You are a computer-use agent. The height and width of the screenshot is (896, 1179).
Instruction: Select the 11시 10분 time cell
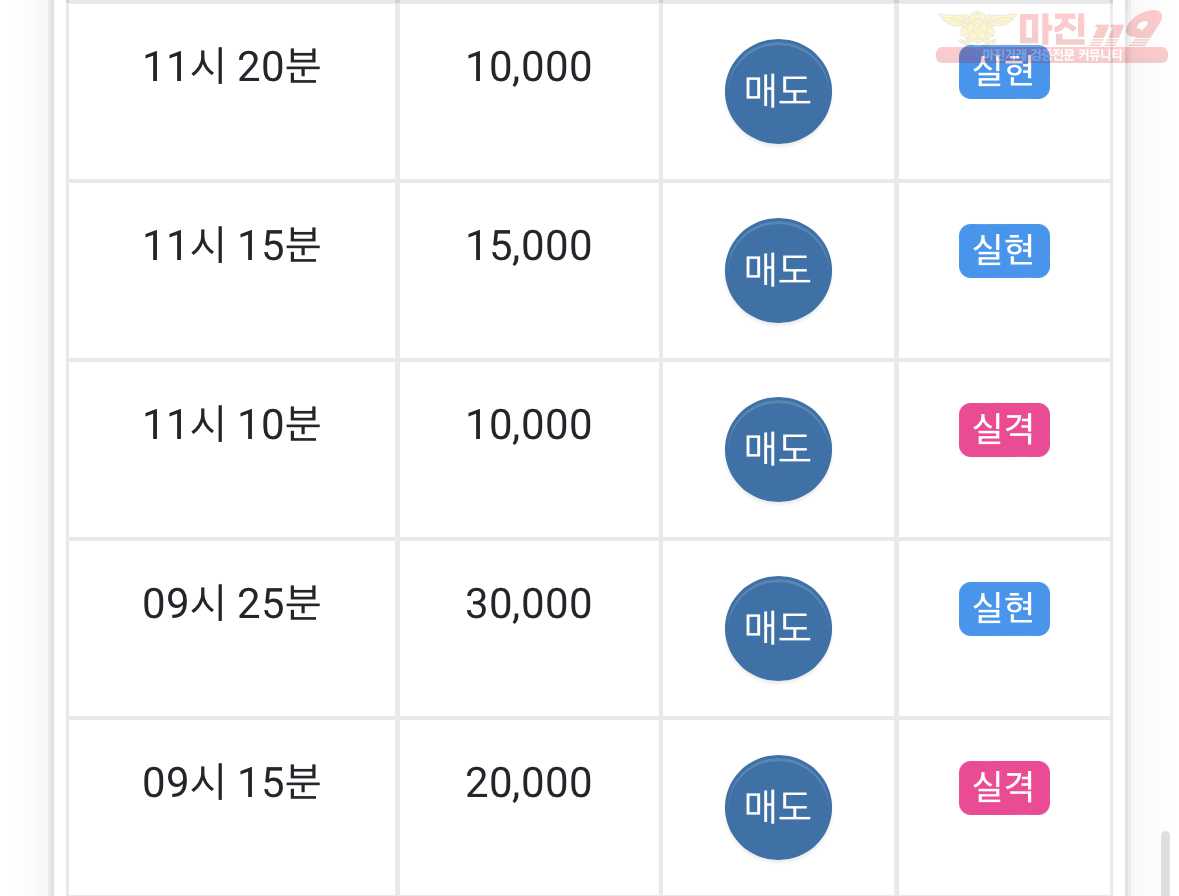tap(232, 450)
